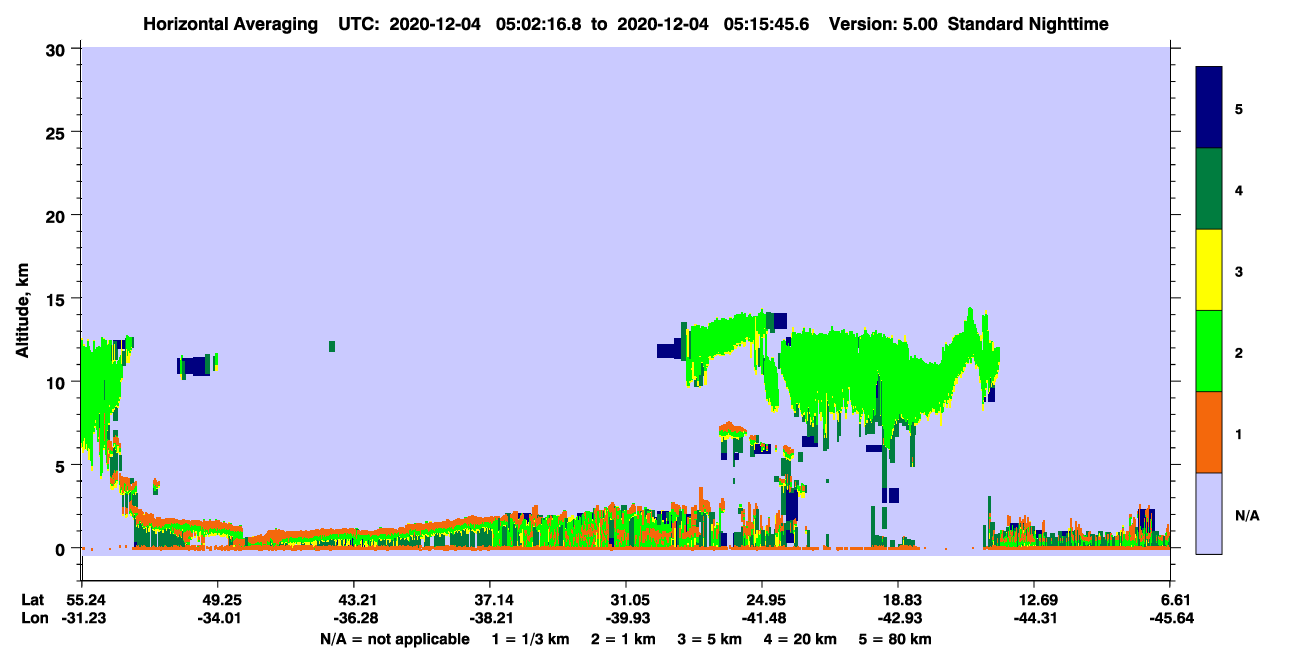This screenshot has height=667, width=1300.
Task: Click the 'Standard Nighttime' label
Action: (1028, 23)
